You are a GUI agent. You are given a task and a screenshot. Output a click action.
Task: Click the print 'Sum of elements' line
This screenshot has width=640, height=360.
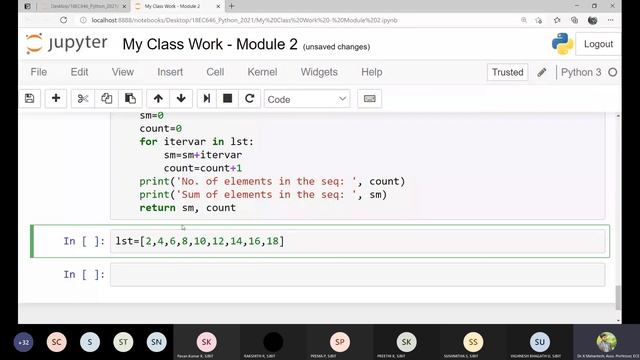click(263, 195)
